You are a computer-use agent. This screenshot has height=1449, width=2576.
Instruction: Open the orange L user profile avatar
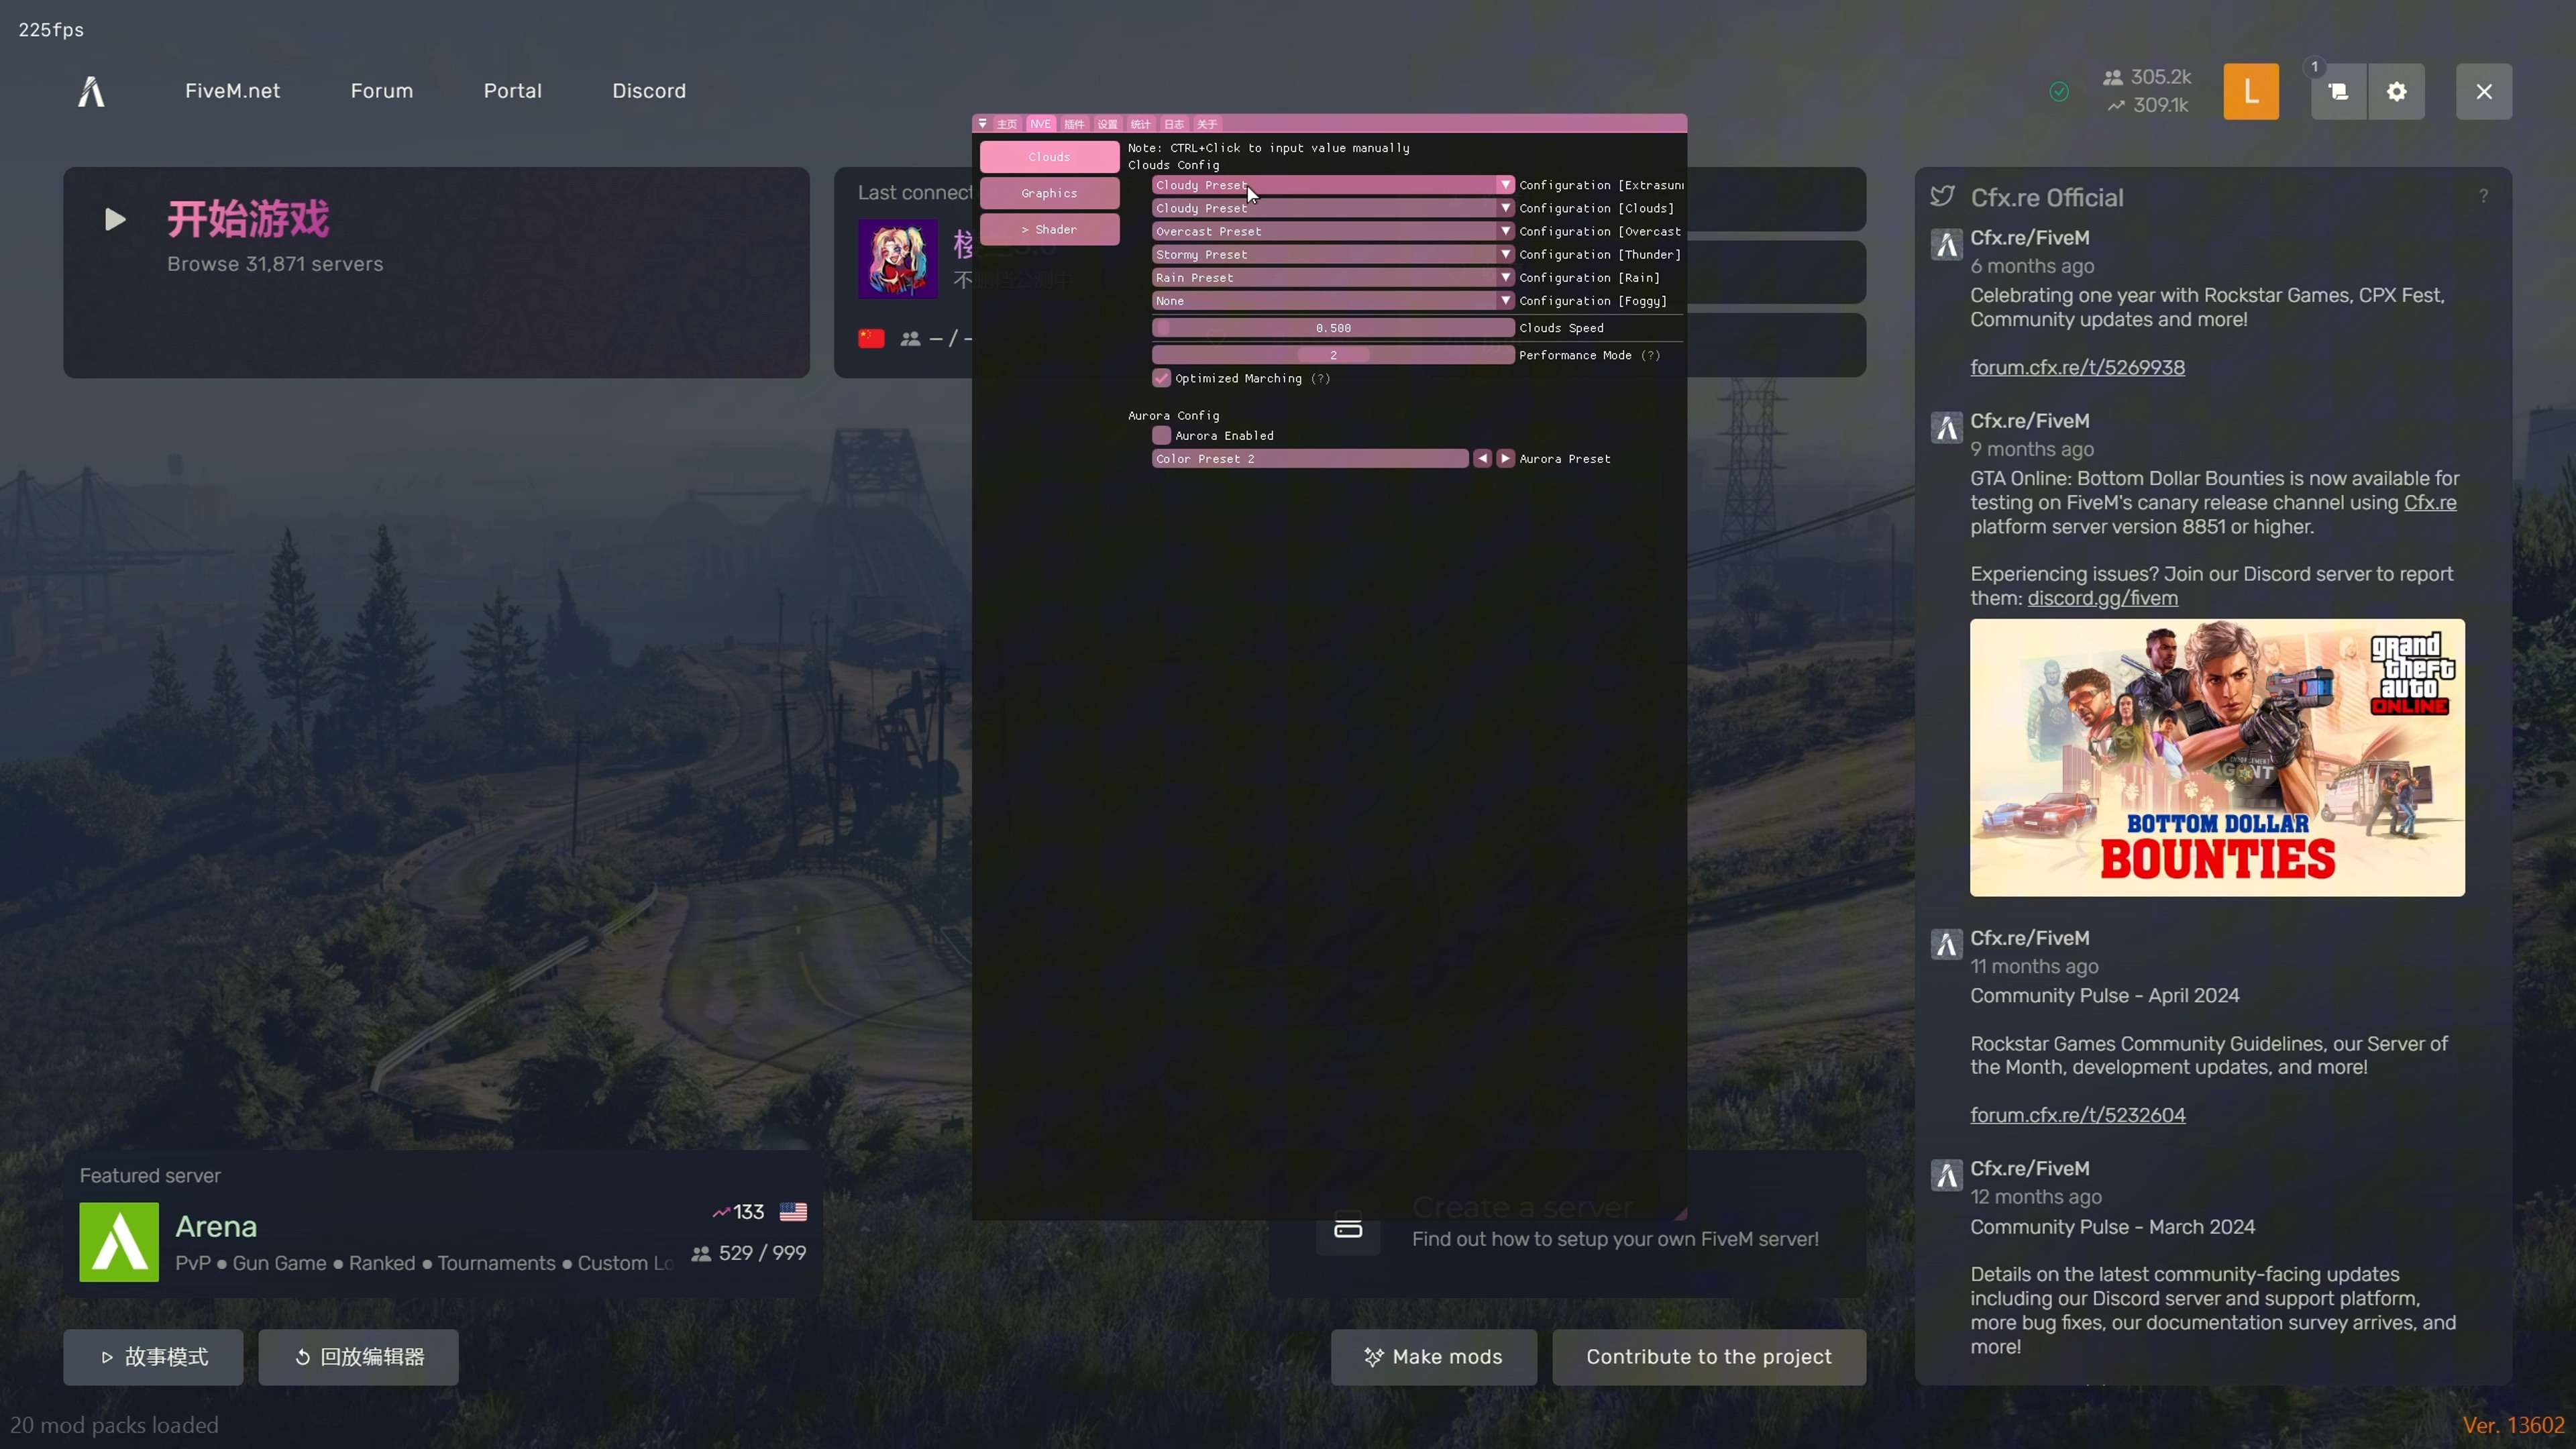coord(2250,92)
